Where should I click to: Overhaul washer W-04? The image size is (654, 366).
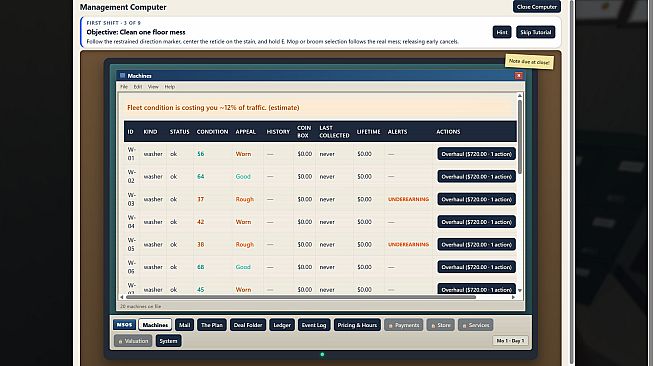click(x=476, y=222)
